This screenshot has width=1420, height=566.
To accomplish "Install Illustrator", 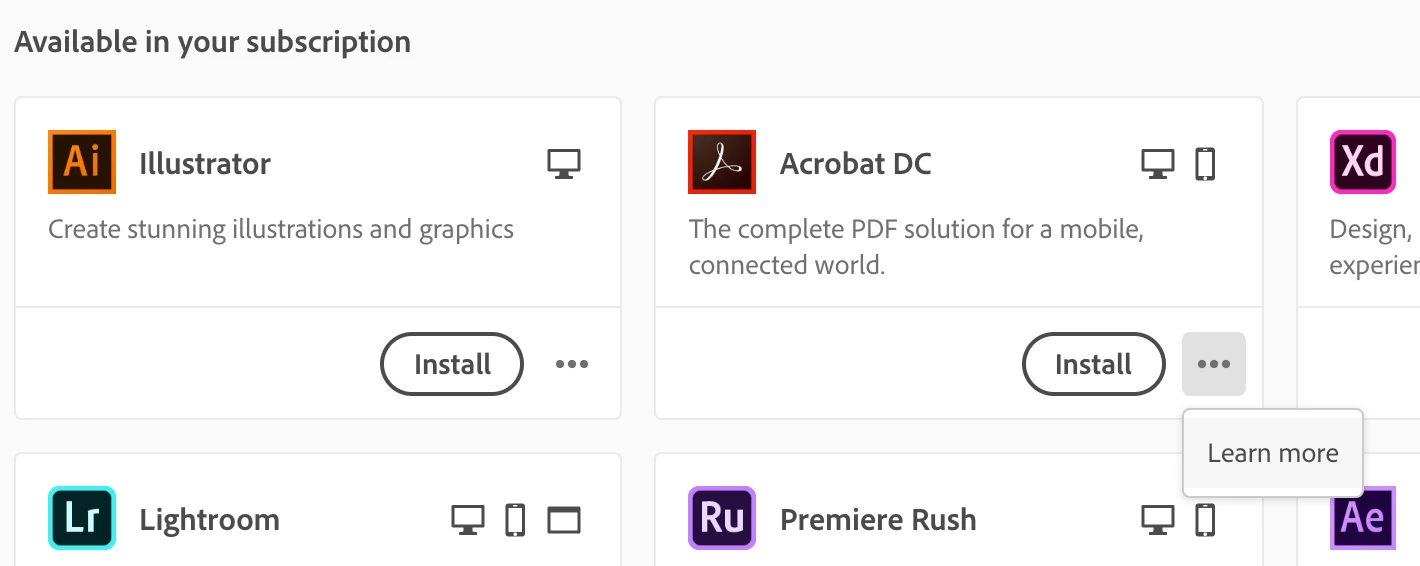I will pyautogui.click(x=452, y=364).
